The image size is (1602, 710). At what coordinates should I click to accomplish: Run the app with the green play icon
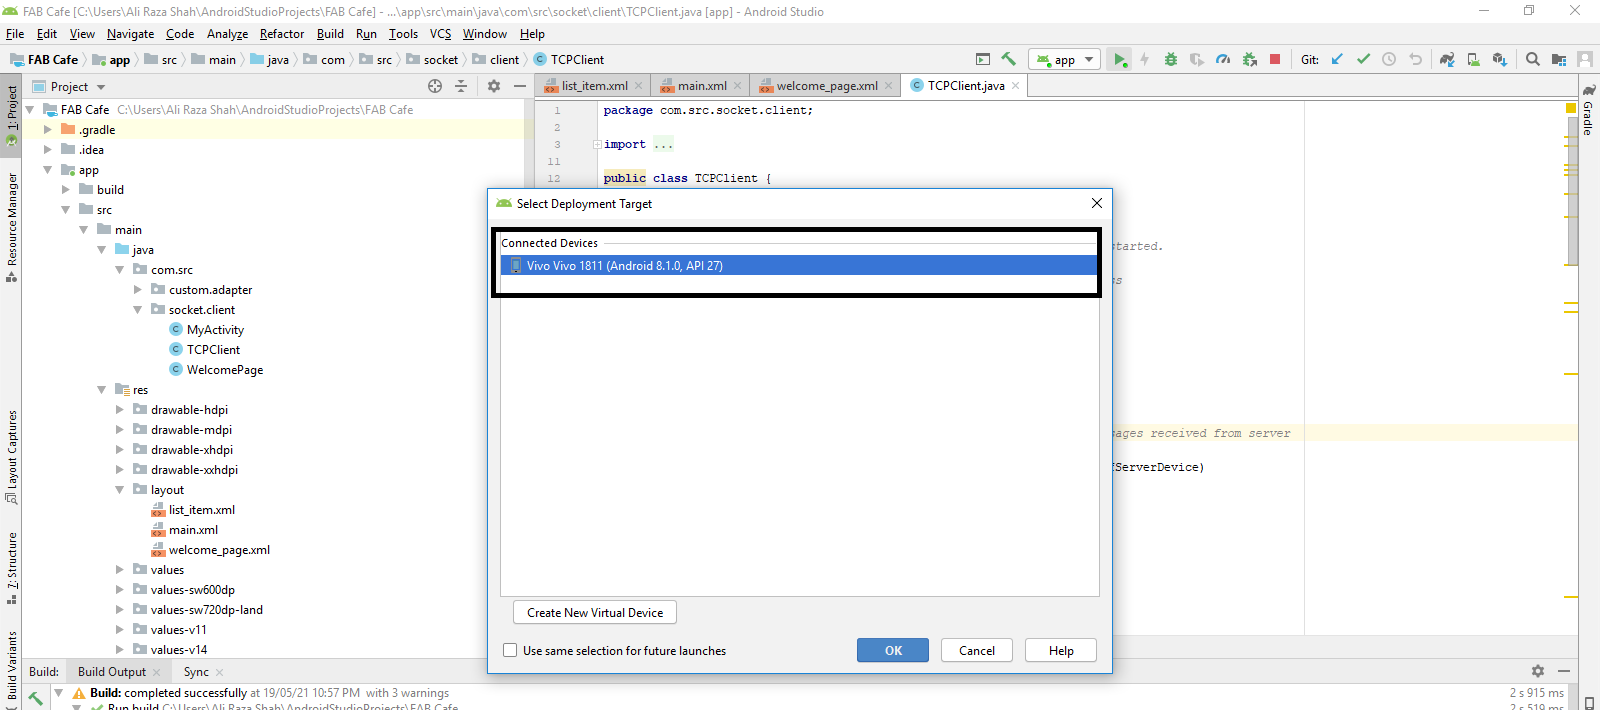tap(1120, 59)
